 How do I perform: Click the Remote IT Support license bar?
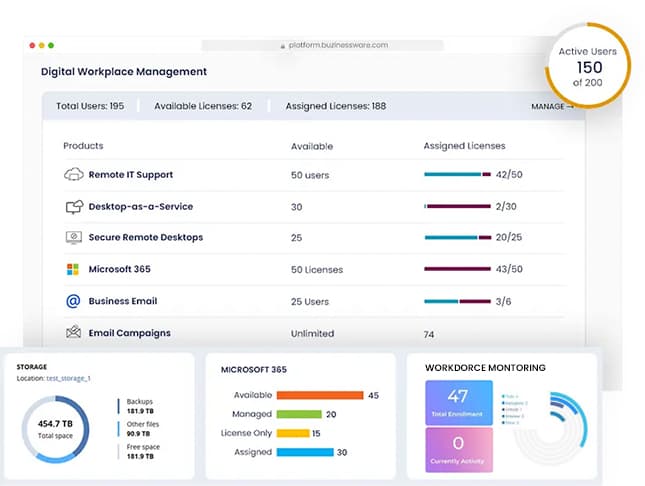point(457,175)
